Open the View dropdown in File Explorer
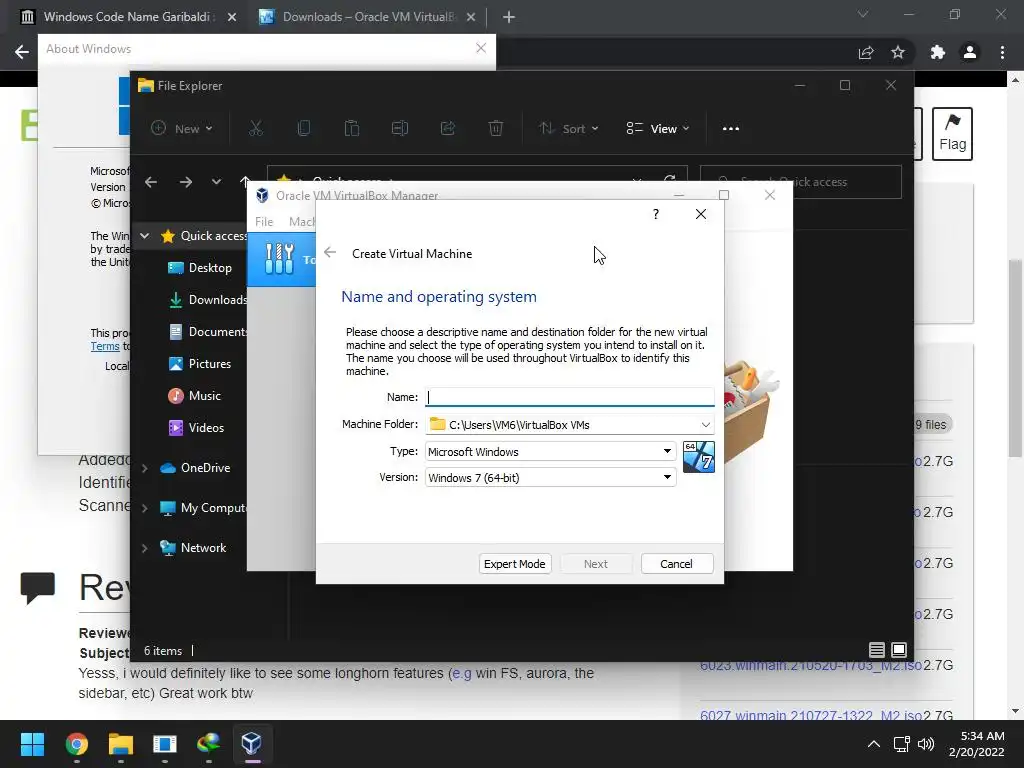1024x768 pixels. [658, 129]
